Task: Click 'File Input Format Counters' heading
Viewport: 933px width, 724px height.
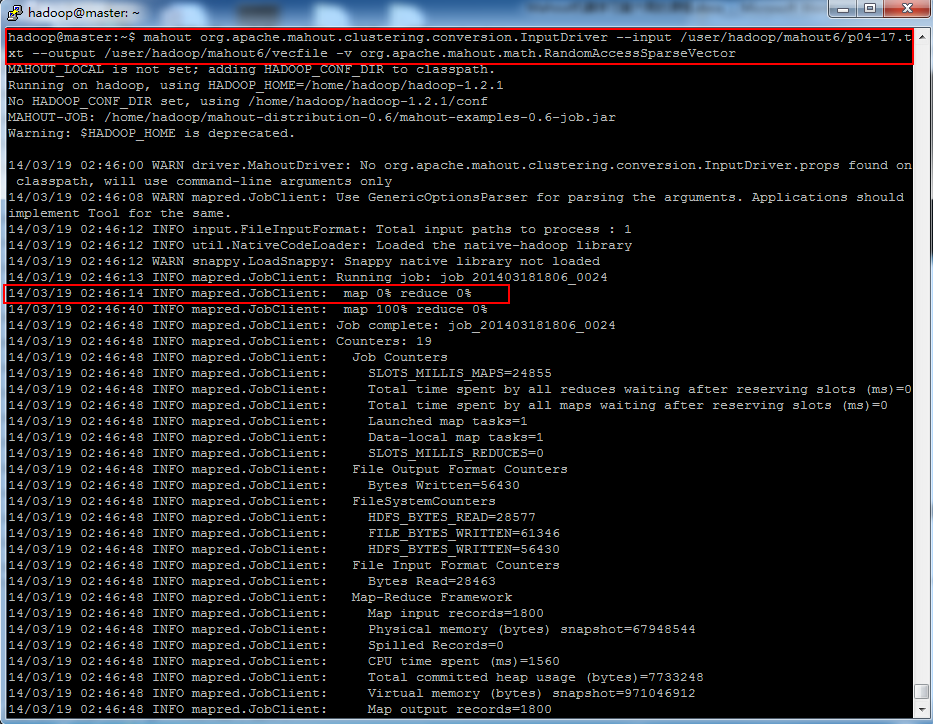Action: click(x=456, y=566)
